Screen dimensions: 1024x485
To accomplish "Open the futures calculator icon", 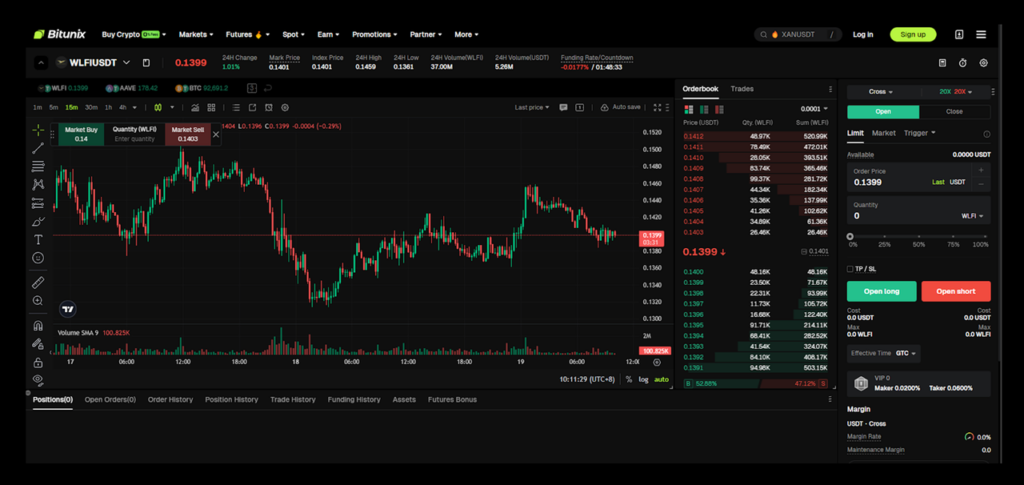I will pos(942,63).
